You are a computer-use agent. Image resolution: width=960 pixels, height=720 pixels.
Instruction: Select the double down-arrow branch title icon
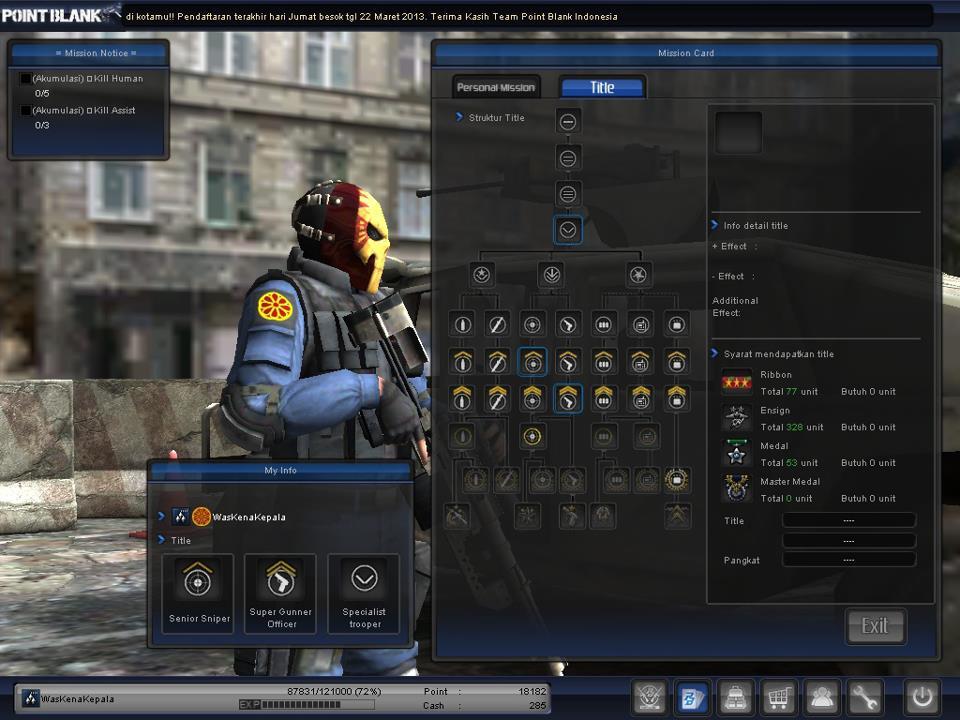click(551, 275)
